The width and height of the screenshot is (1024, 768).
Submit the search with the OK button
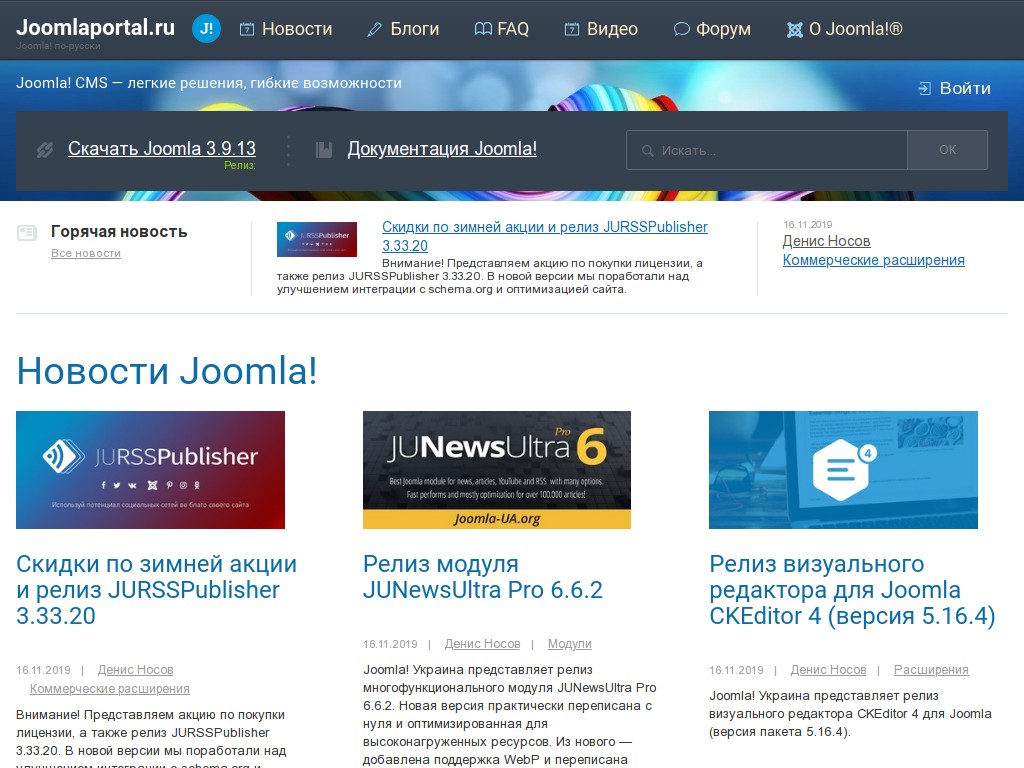(948, 150)
